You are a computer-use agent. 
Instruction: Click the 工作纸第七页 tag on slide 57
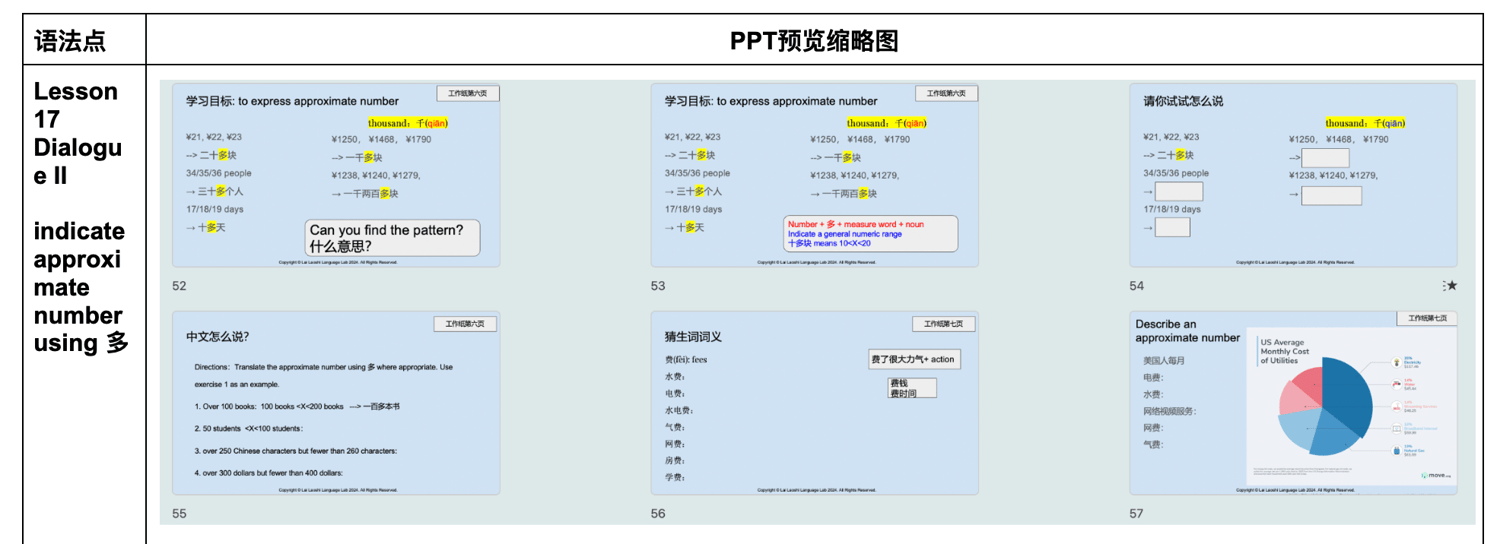[1427, 318]
